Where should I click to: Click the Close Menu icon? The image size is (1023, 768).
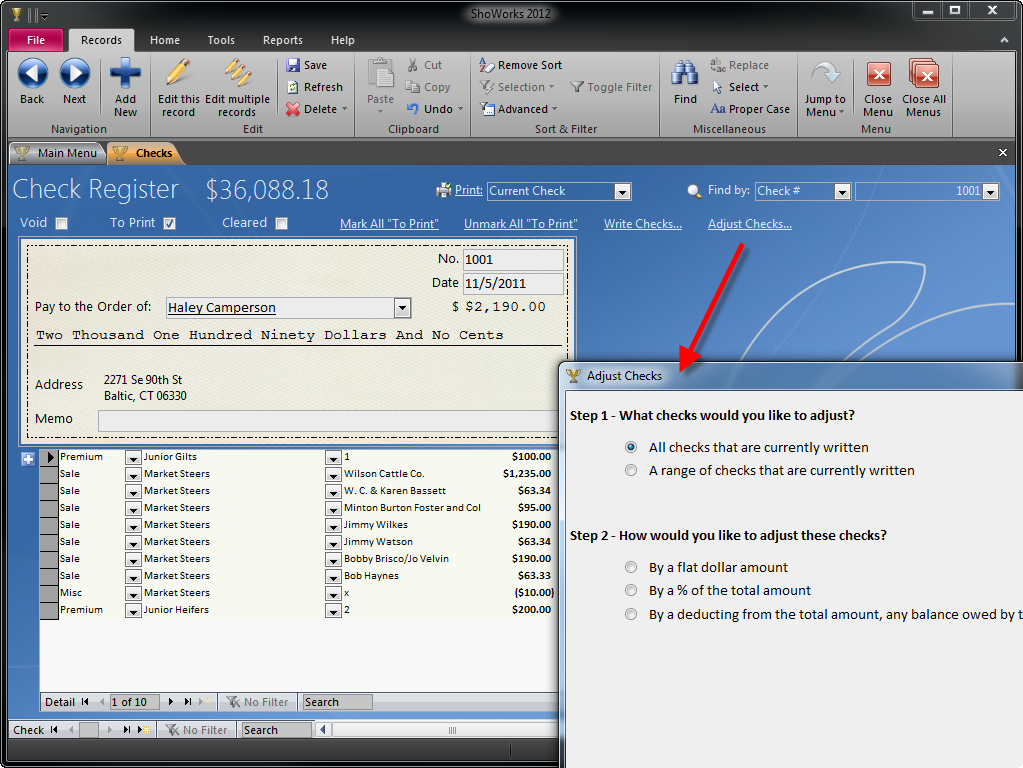pyautogui.click(x=877, y=75)
